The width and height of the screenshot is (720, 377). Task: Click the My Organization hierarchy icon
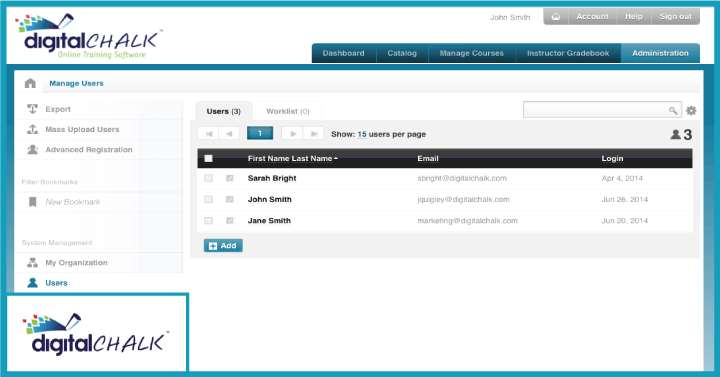[32, 262]
